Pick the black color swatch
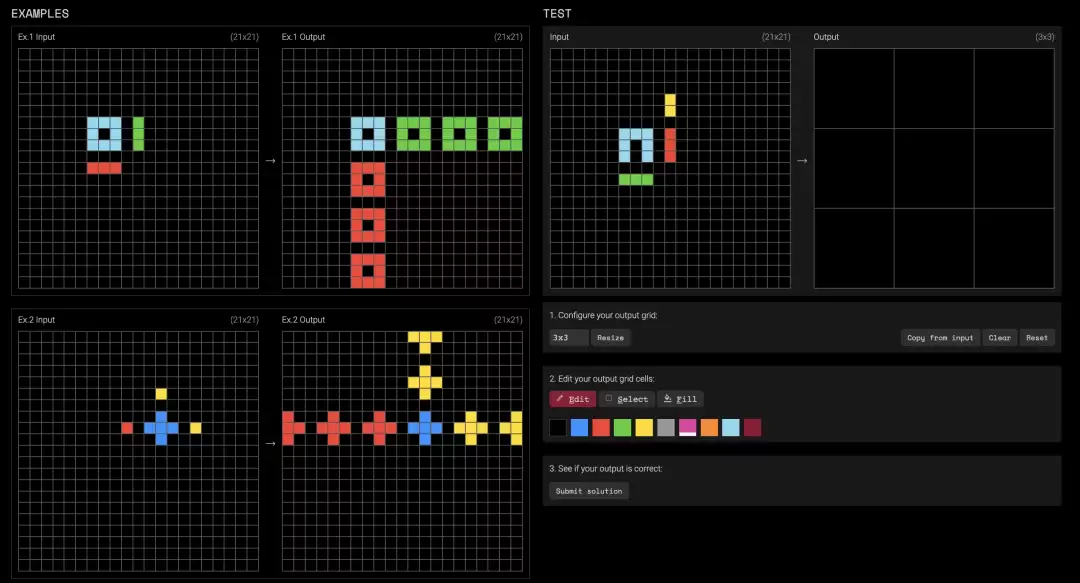Screen dimensions: 1080x583 point(558,428)
